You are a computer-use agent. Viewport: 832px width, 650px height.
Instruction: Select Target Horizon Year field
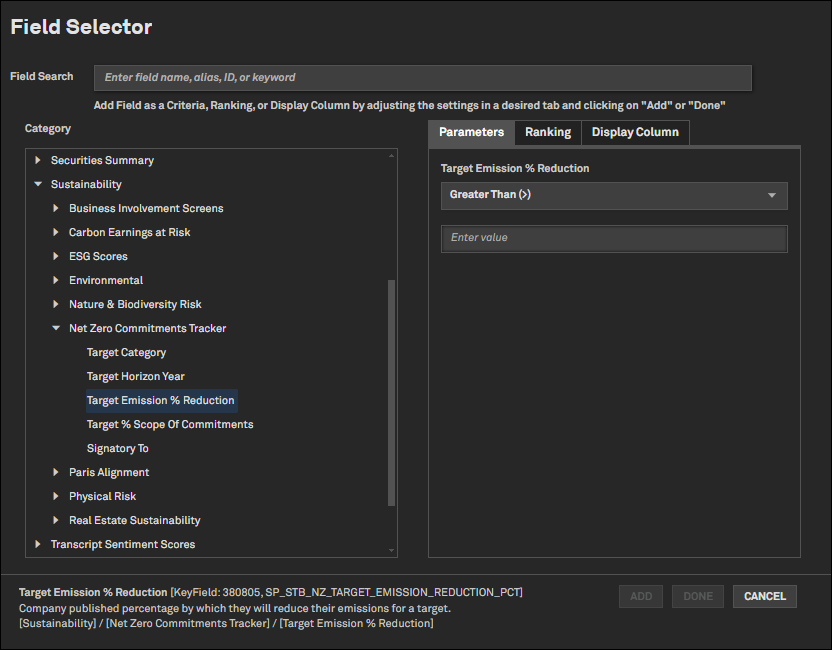click(x=135, y=376)
